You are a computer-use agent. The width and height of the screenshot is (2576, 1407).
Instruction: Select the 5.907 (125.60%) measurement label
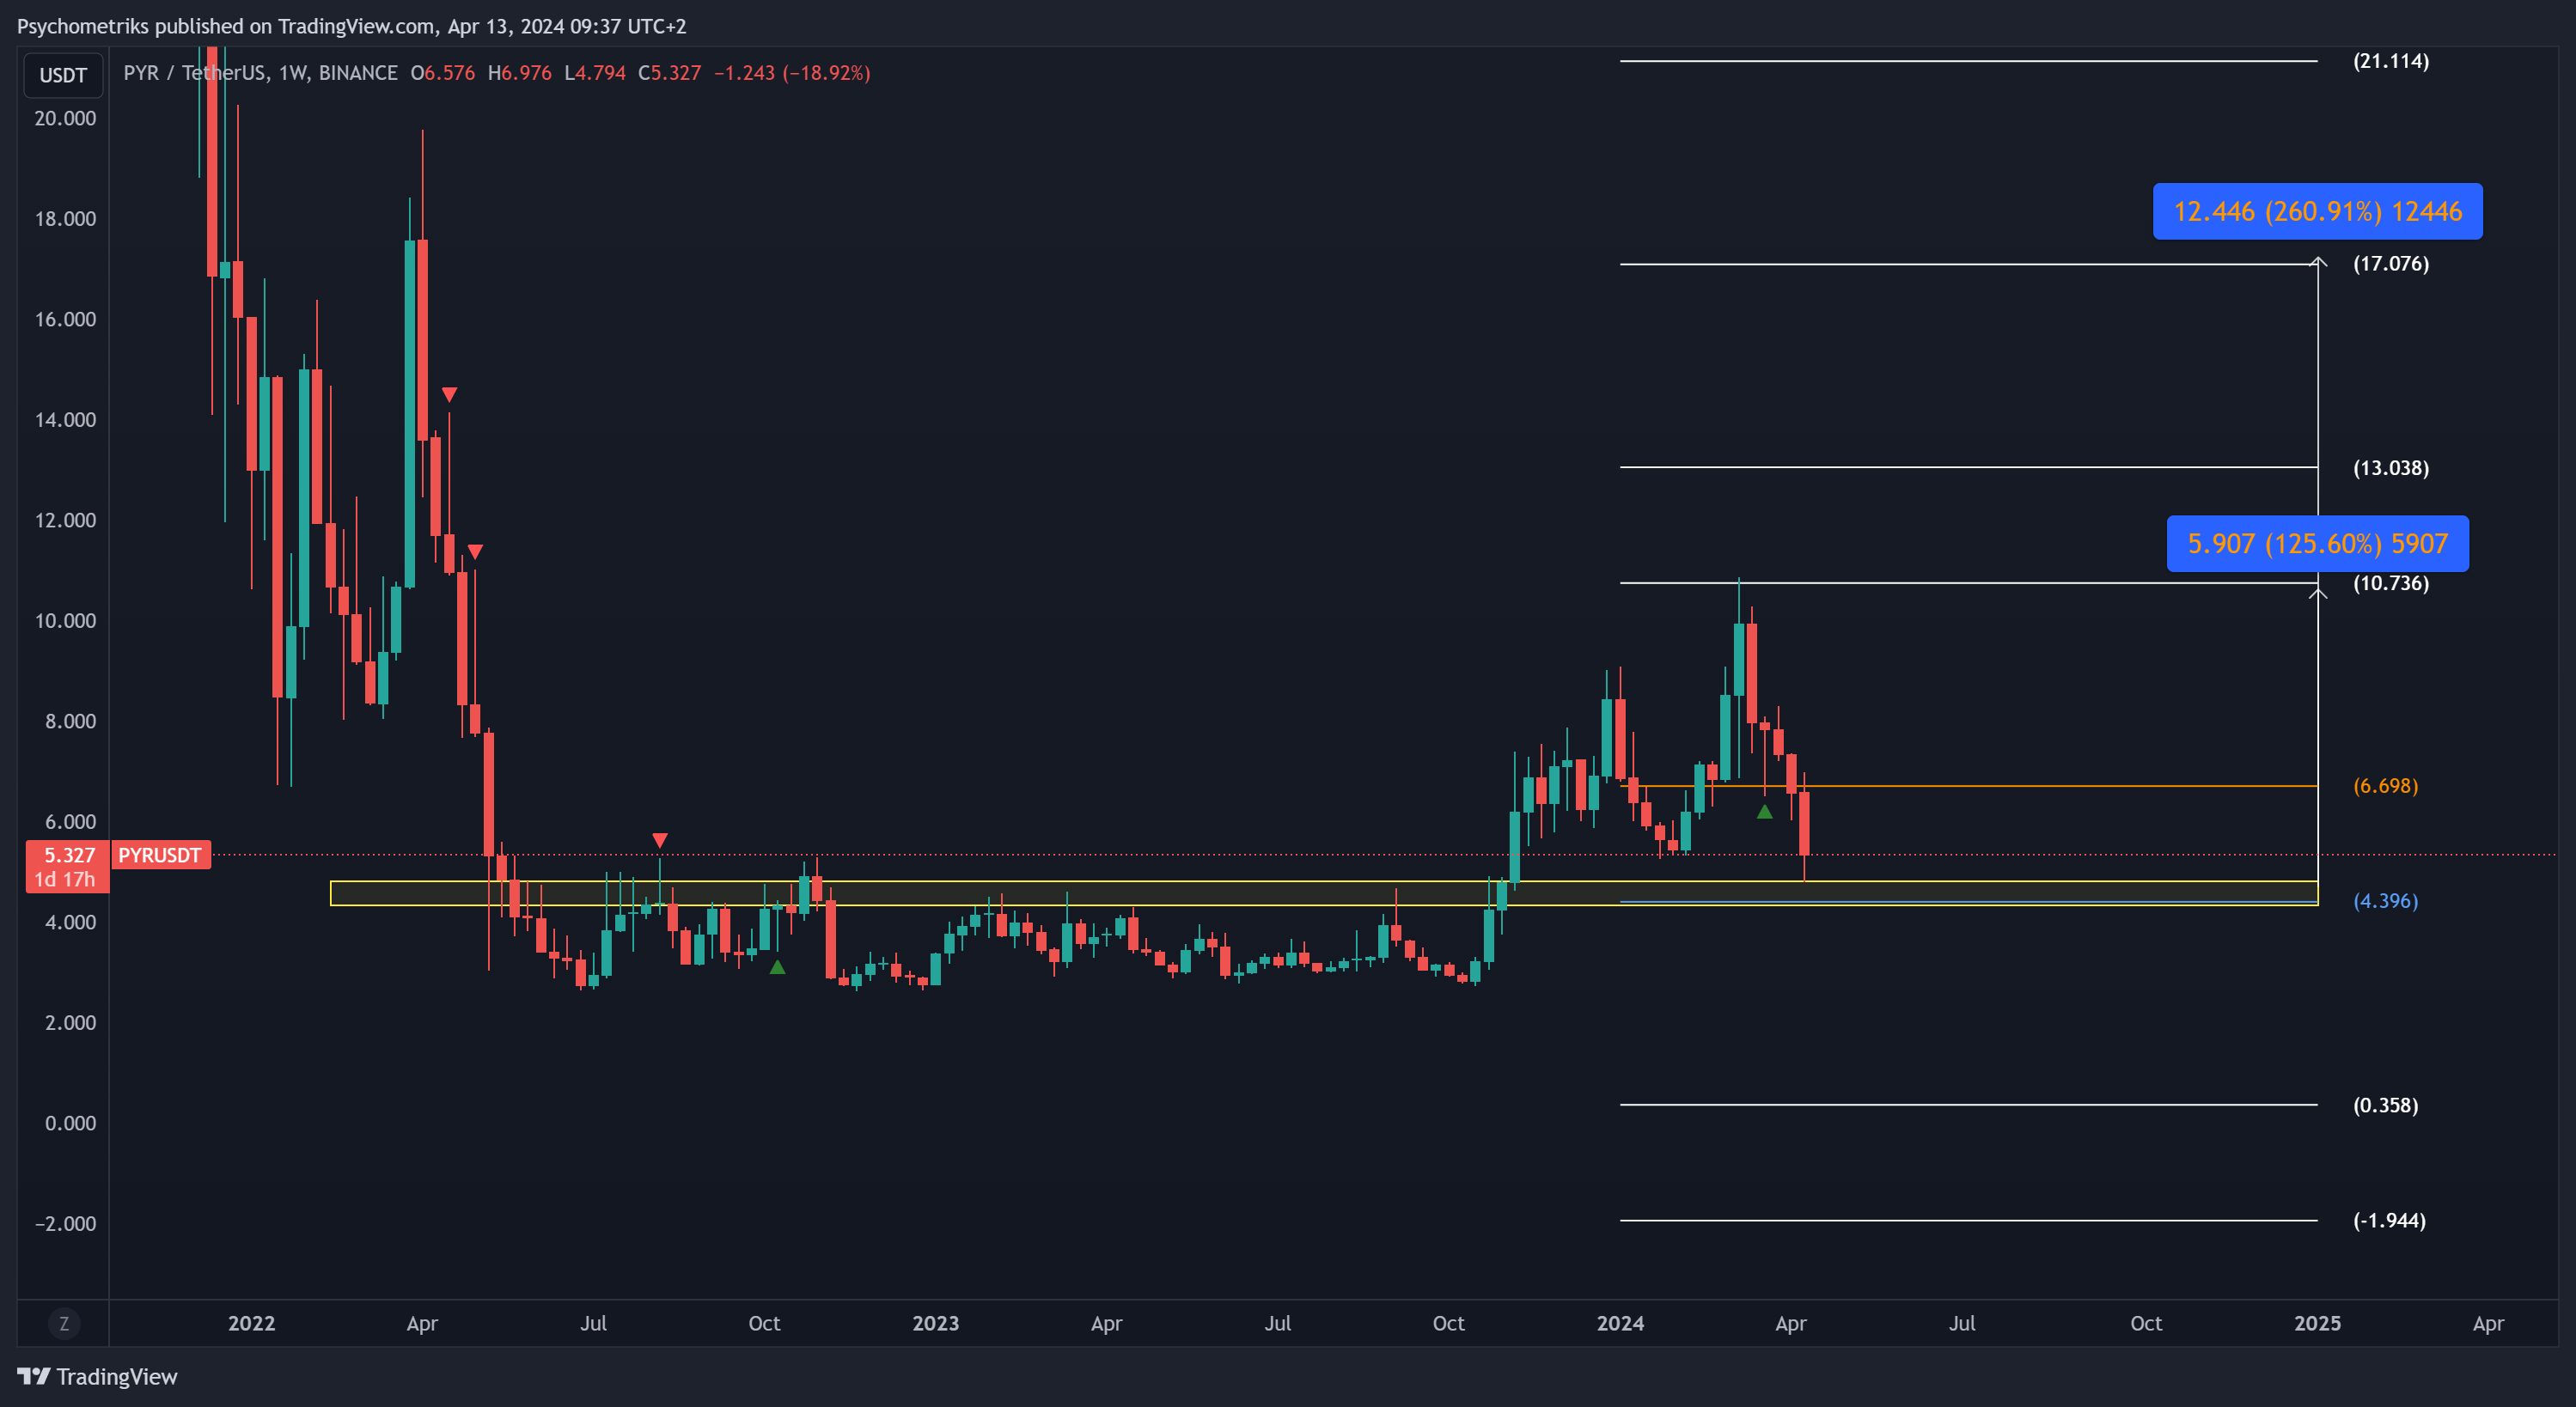2317,543
